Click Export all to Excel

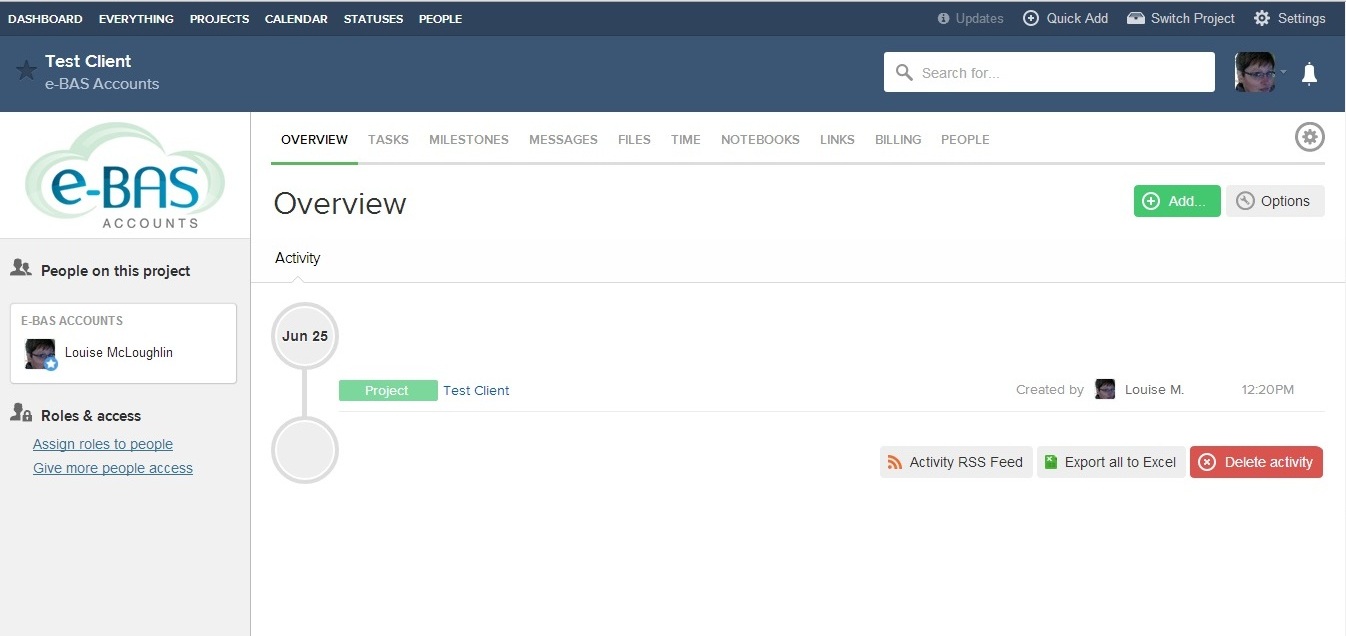pos(1111,462)
